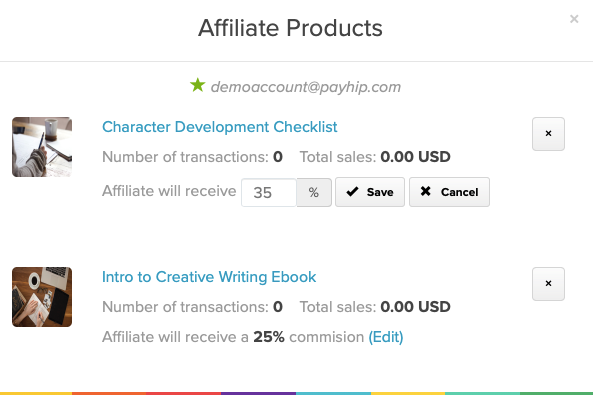Image resolution: width=593 pixels, height=395 pixels.
Task: Click the X icon on Cancel
Action: [425, 191]
